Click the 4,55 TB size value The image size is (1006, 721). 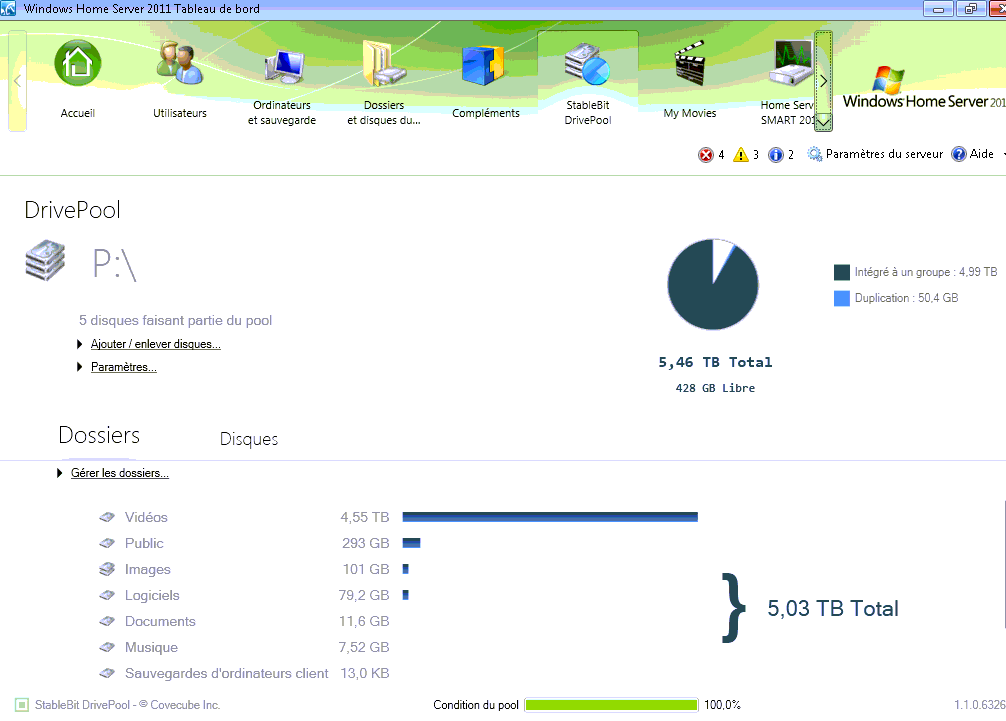tap(364, 517)
